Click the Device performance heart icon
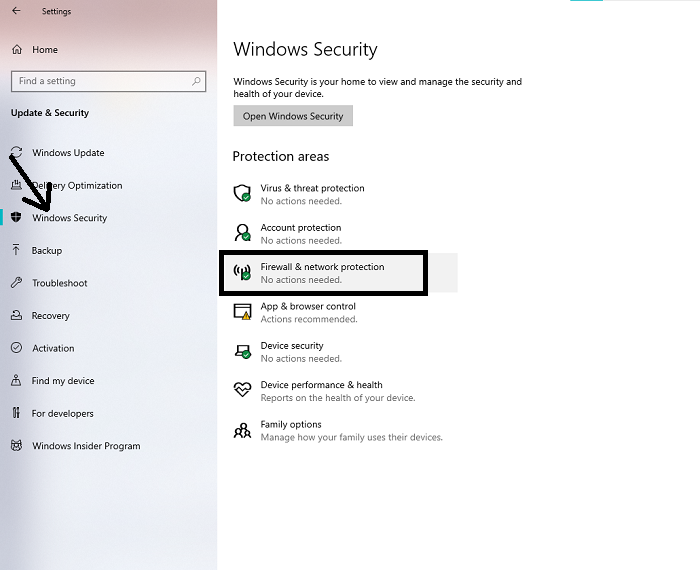 coord(242,389)
